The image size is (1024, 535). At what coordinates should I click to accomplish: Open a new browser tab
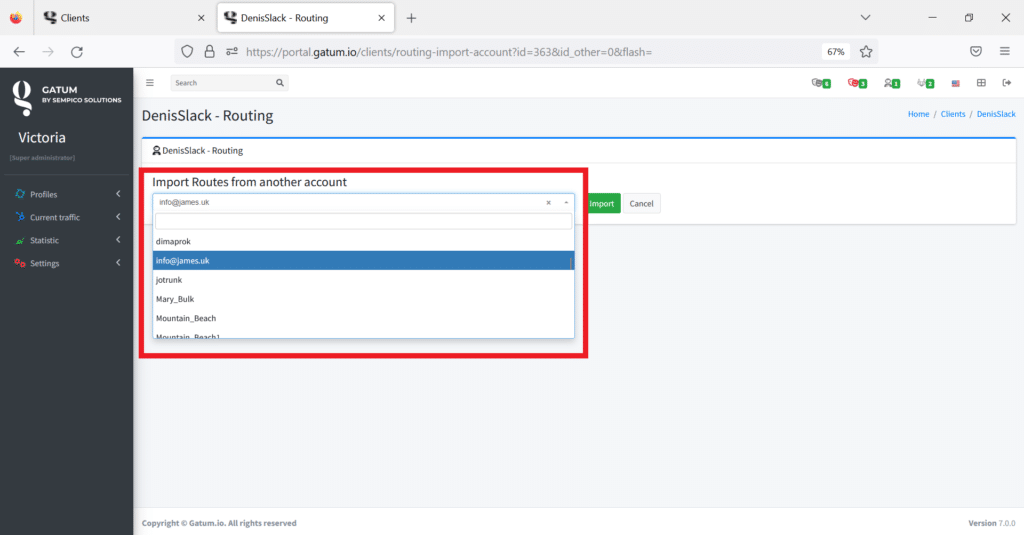411,18
